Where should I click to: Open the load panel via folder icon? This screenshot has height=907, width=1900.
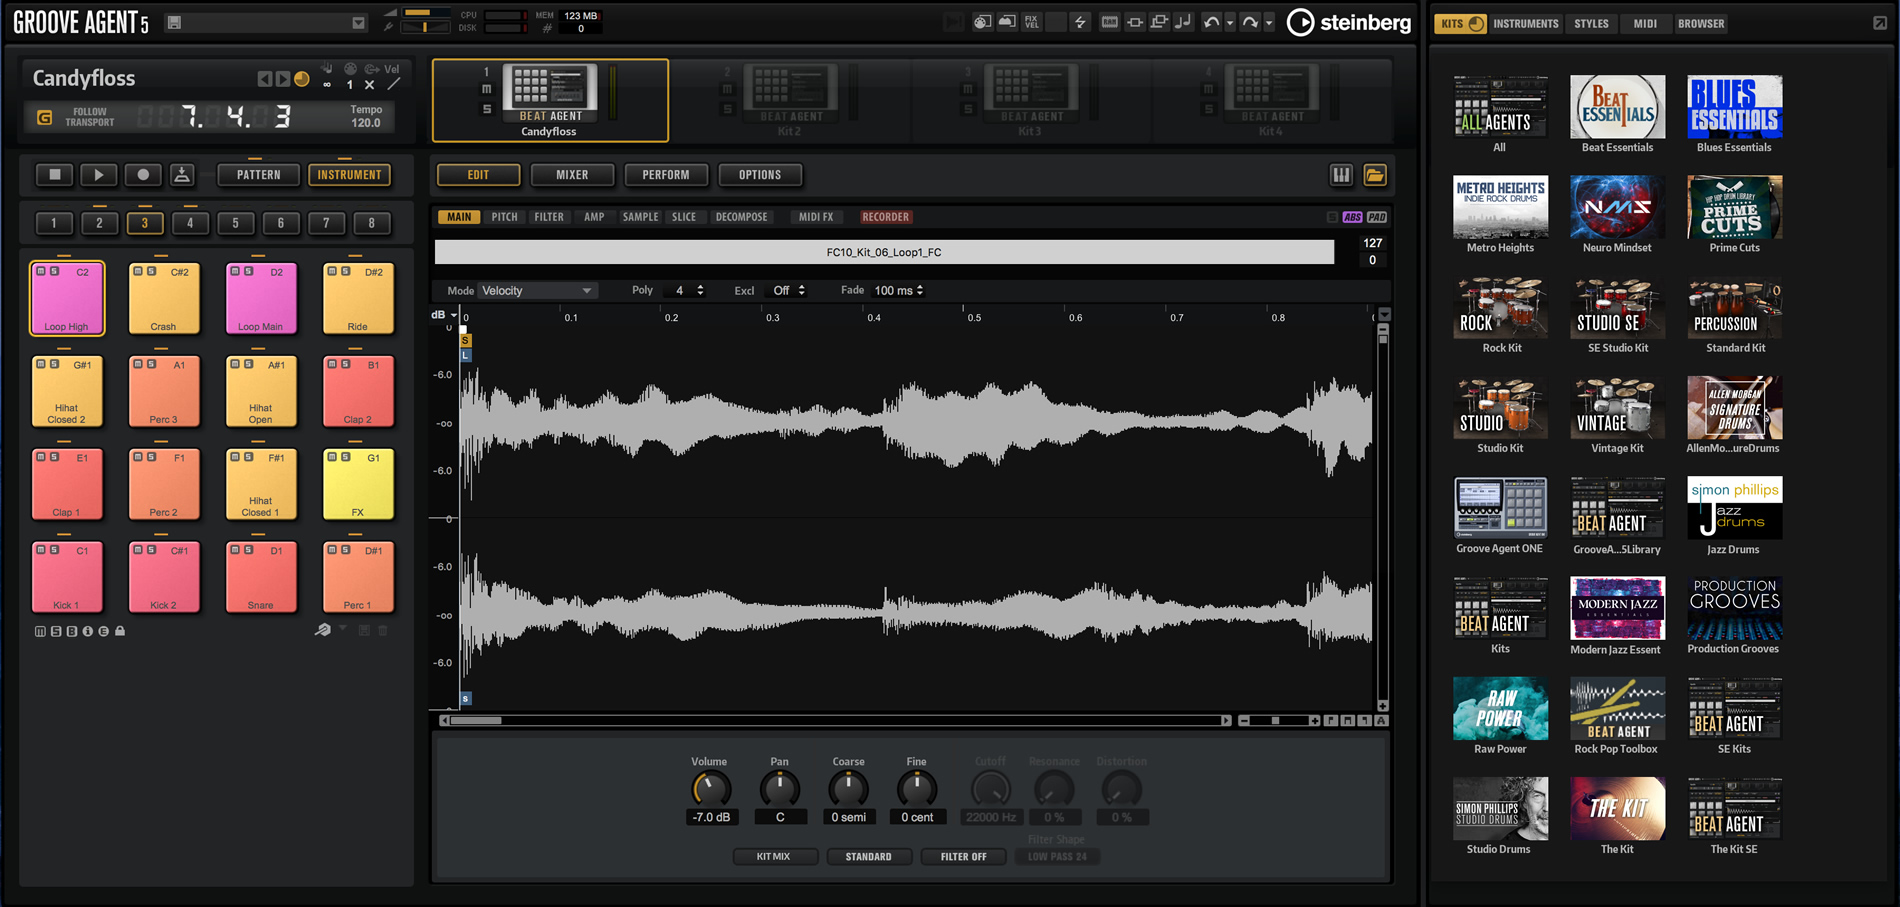[1375, 175]
